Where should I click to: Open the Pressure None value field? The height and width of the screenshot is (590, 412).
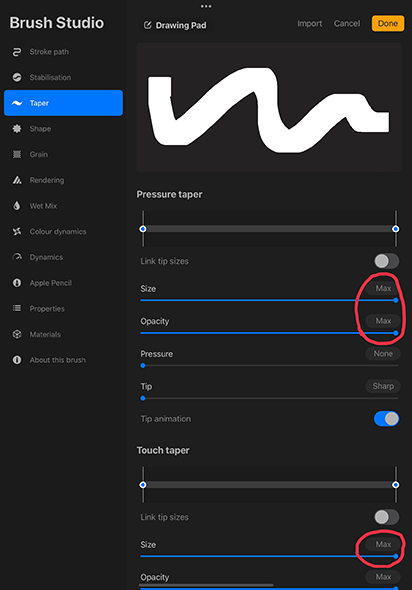[383, 354]
